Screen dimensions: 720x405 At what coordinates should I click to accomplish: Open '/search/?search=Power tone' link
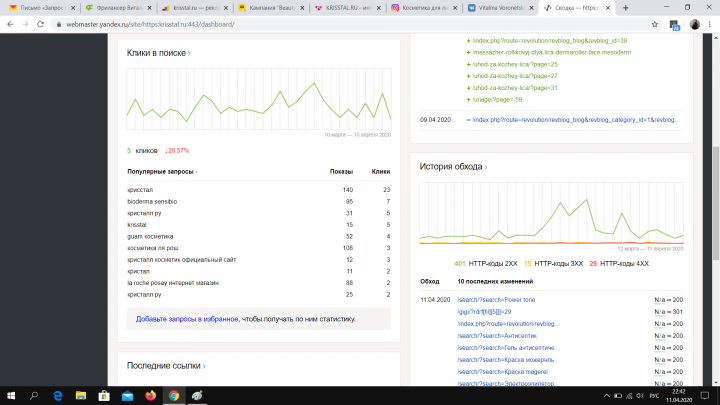[496, 300]
